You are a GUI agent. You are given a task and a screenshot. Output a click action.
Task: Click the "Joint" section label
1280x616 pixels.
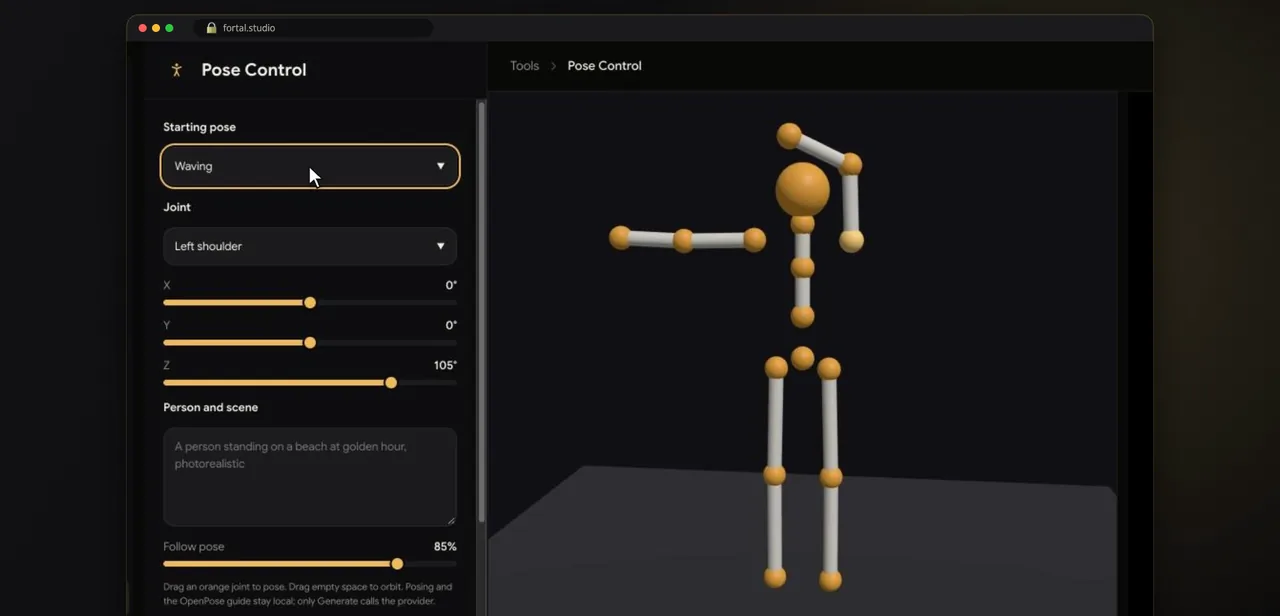(177, 207)
